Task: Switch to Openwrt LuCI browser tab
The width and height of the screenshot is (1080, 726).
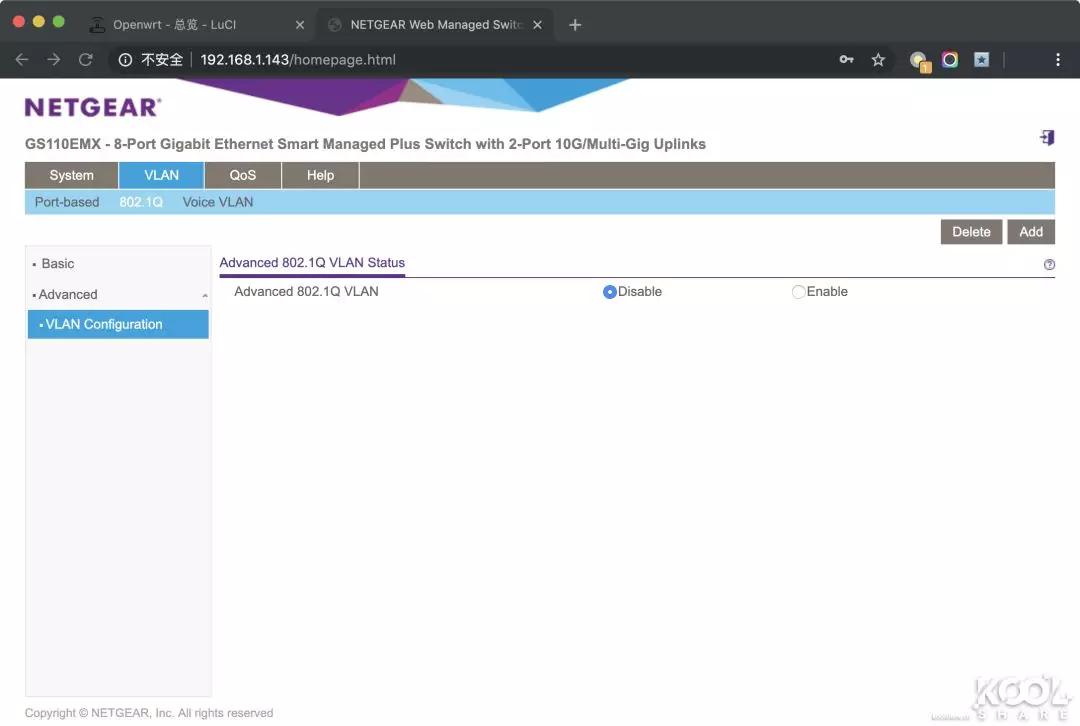Action: pos(174,25)
